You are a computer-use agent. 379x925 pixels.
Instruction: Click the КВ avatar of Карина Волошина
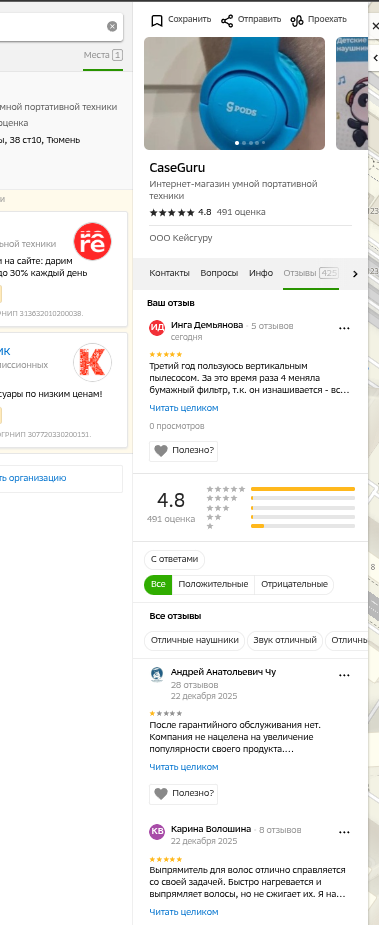(x=157, y=832)
